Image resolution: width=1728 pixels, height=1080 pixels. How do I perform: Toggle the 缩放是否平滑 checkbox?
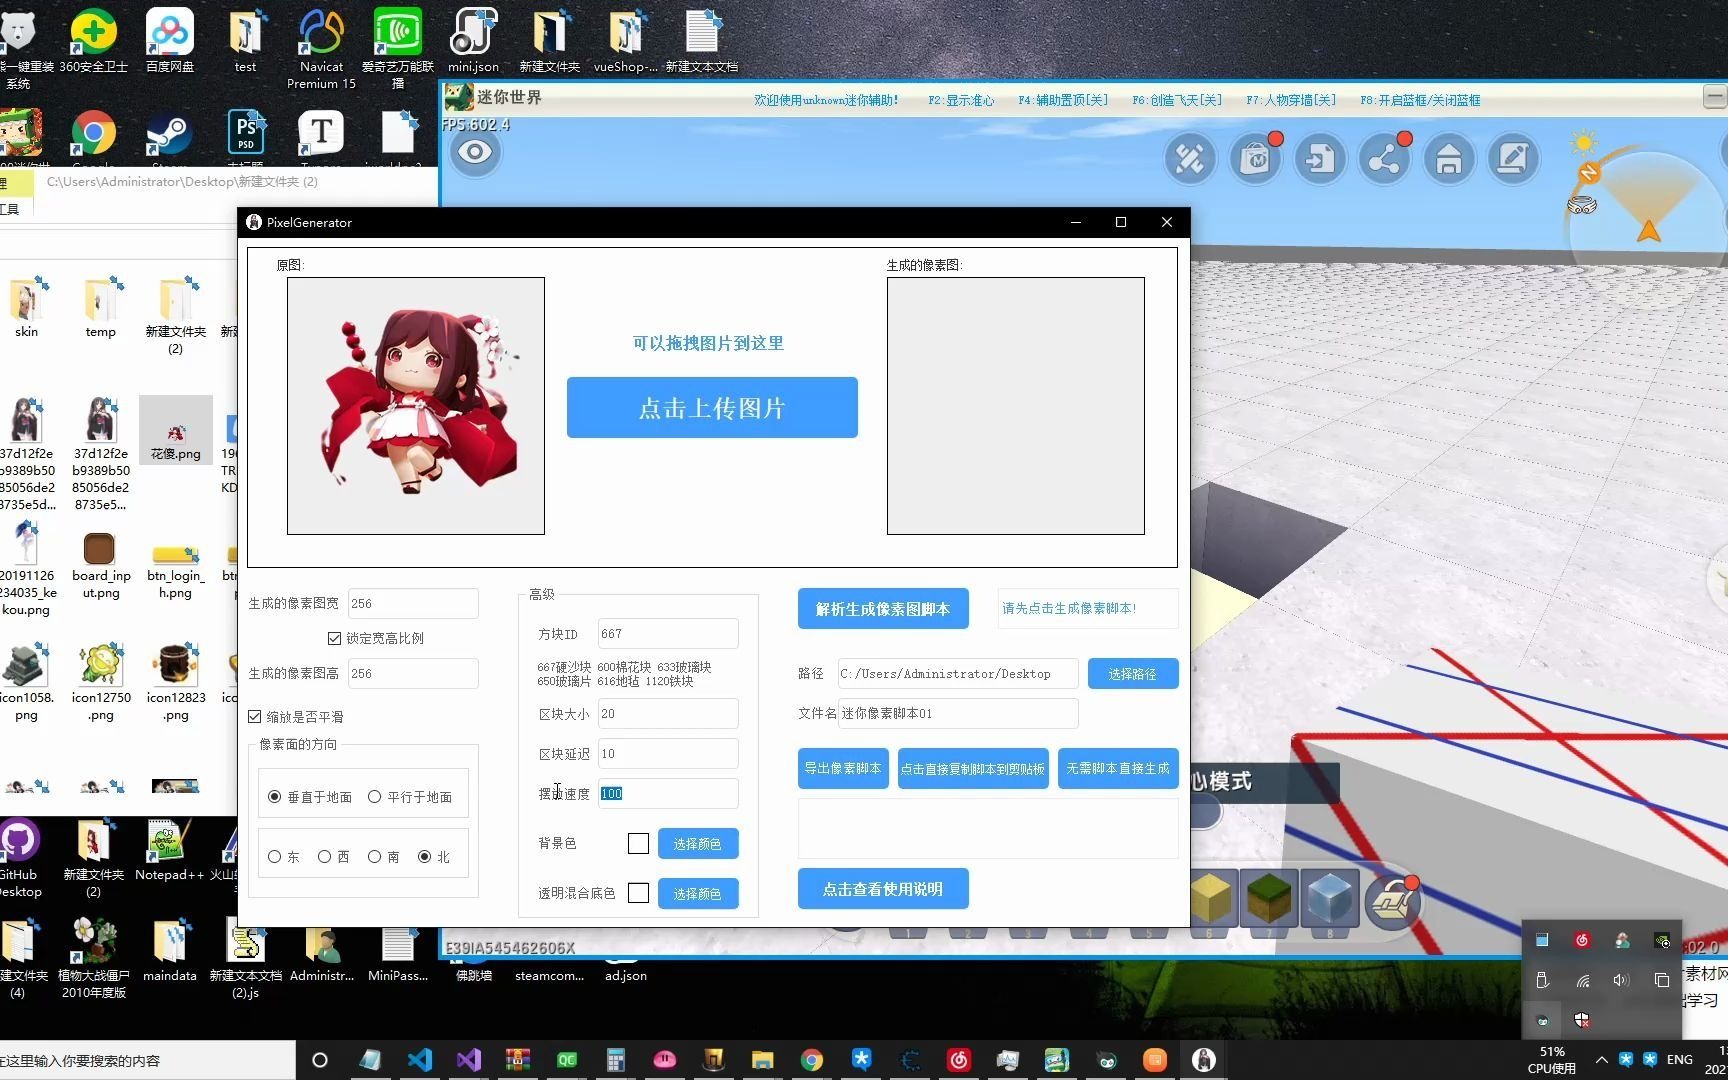(255, 717)
